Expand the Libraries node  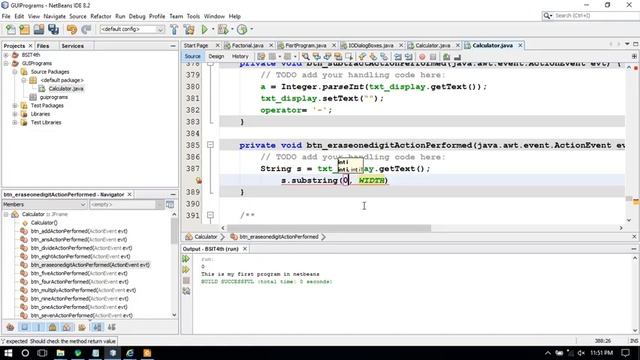click(x=15, y=114)
